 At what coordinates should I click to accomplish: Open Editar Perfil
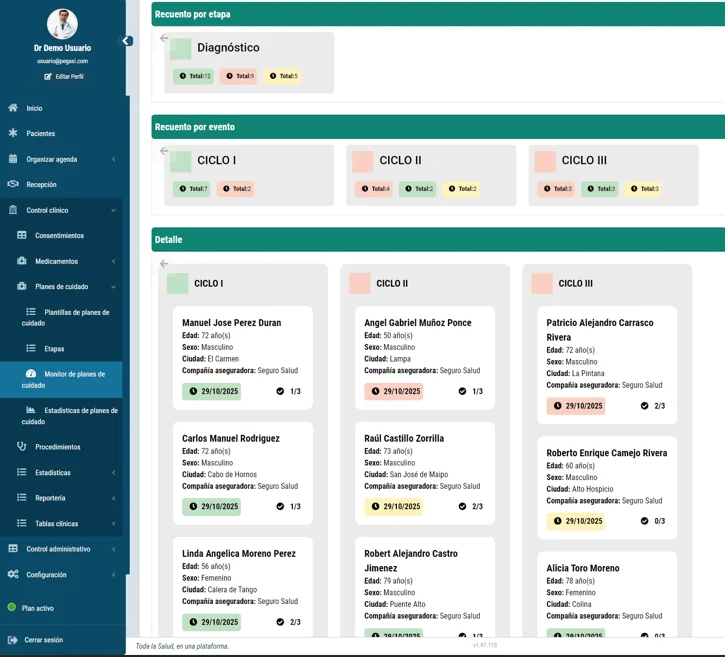pos(64,77)
